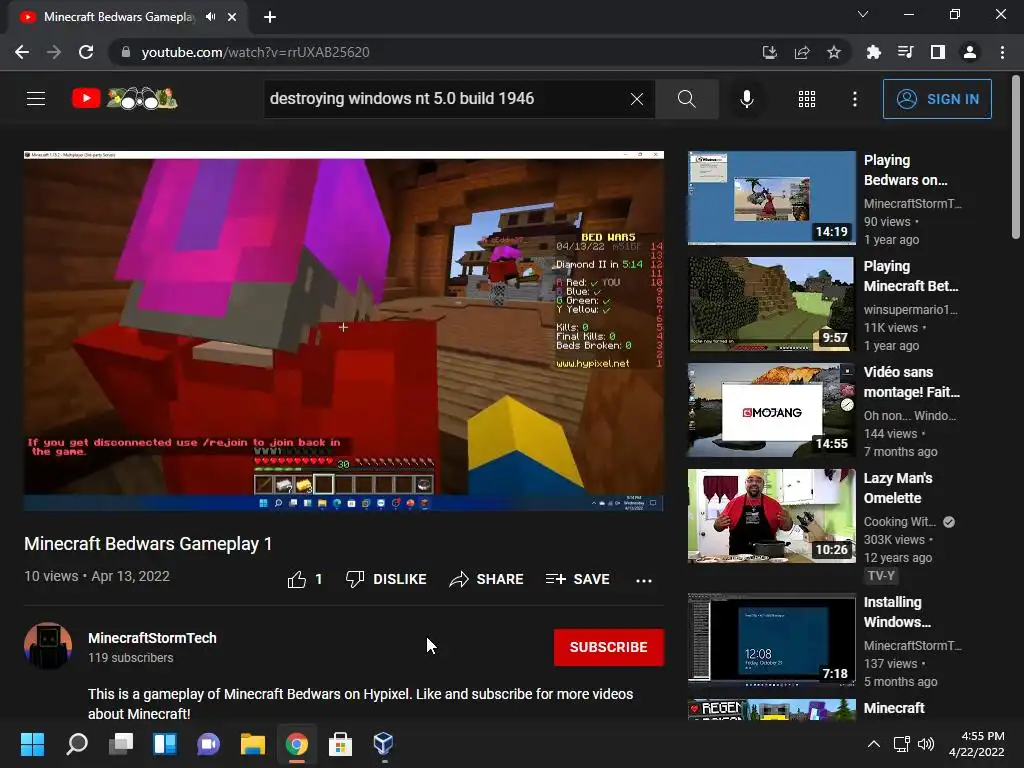Image resolution: width=1024 pixels, height=768 pixels.
Task: Go forward in Chrome
Action: click(54, 52)
